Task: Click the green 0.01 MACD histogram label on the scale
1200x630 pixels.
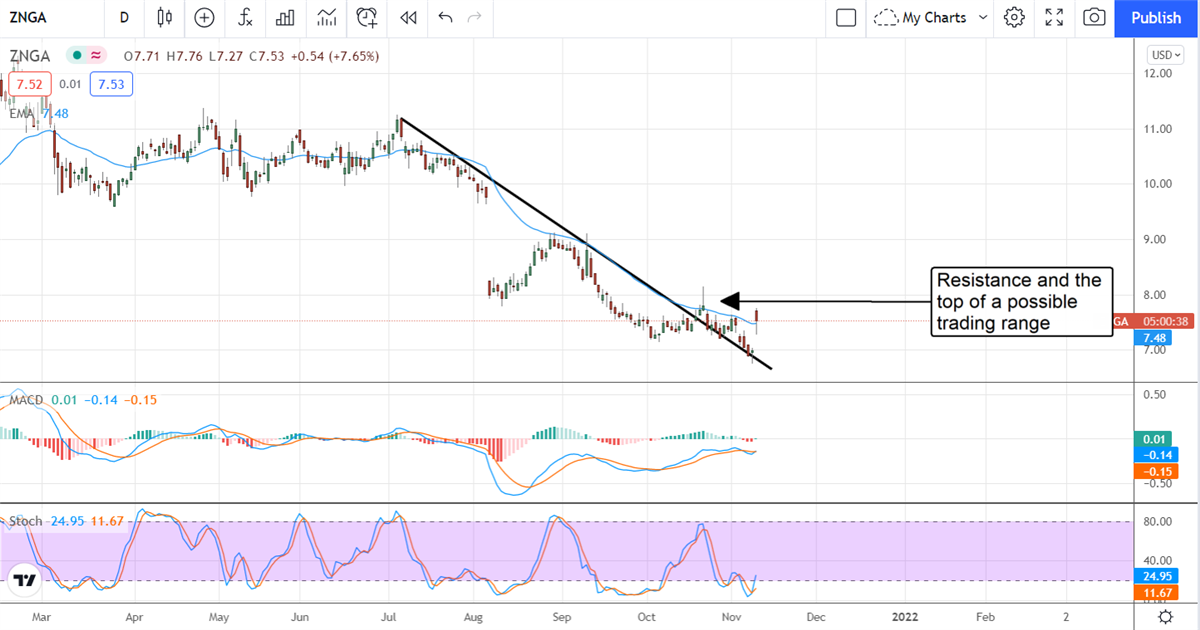Action: (x=1156, y=438)
